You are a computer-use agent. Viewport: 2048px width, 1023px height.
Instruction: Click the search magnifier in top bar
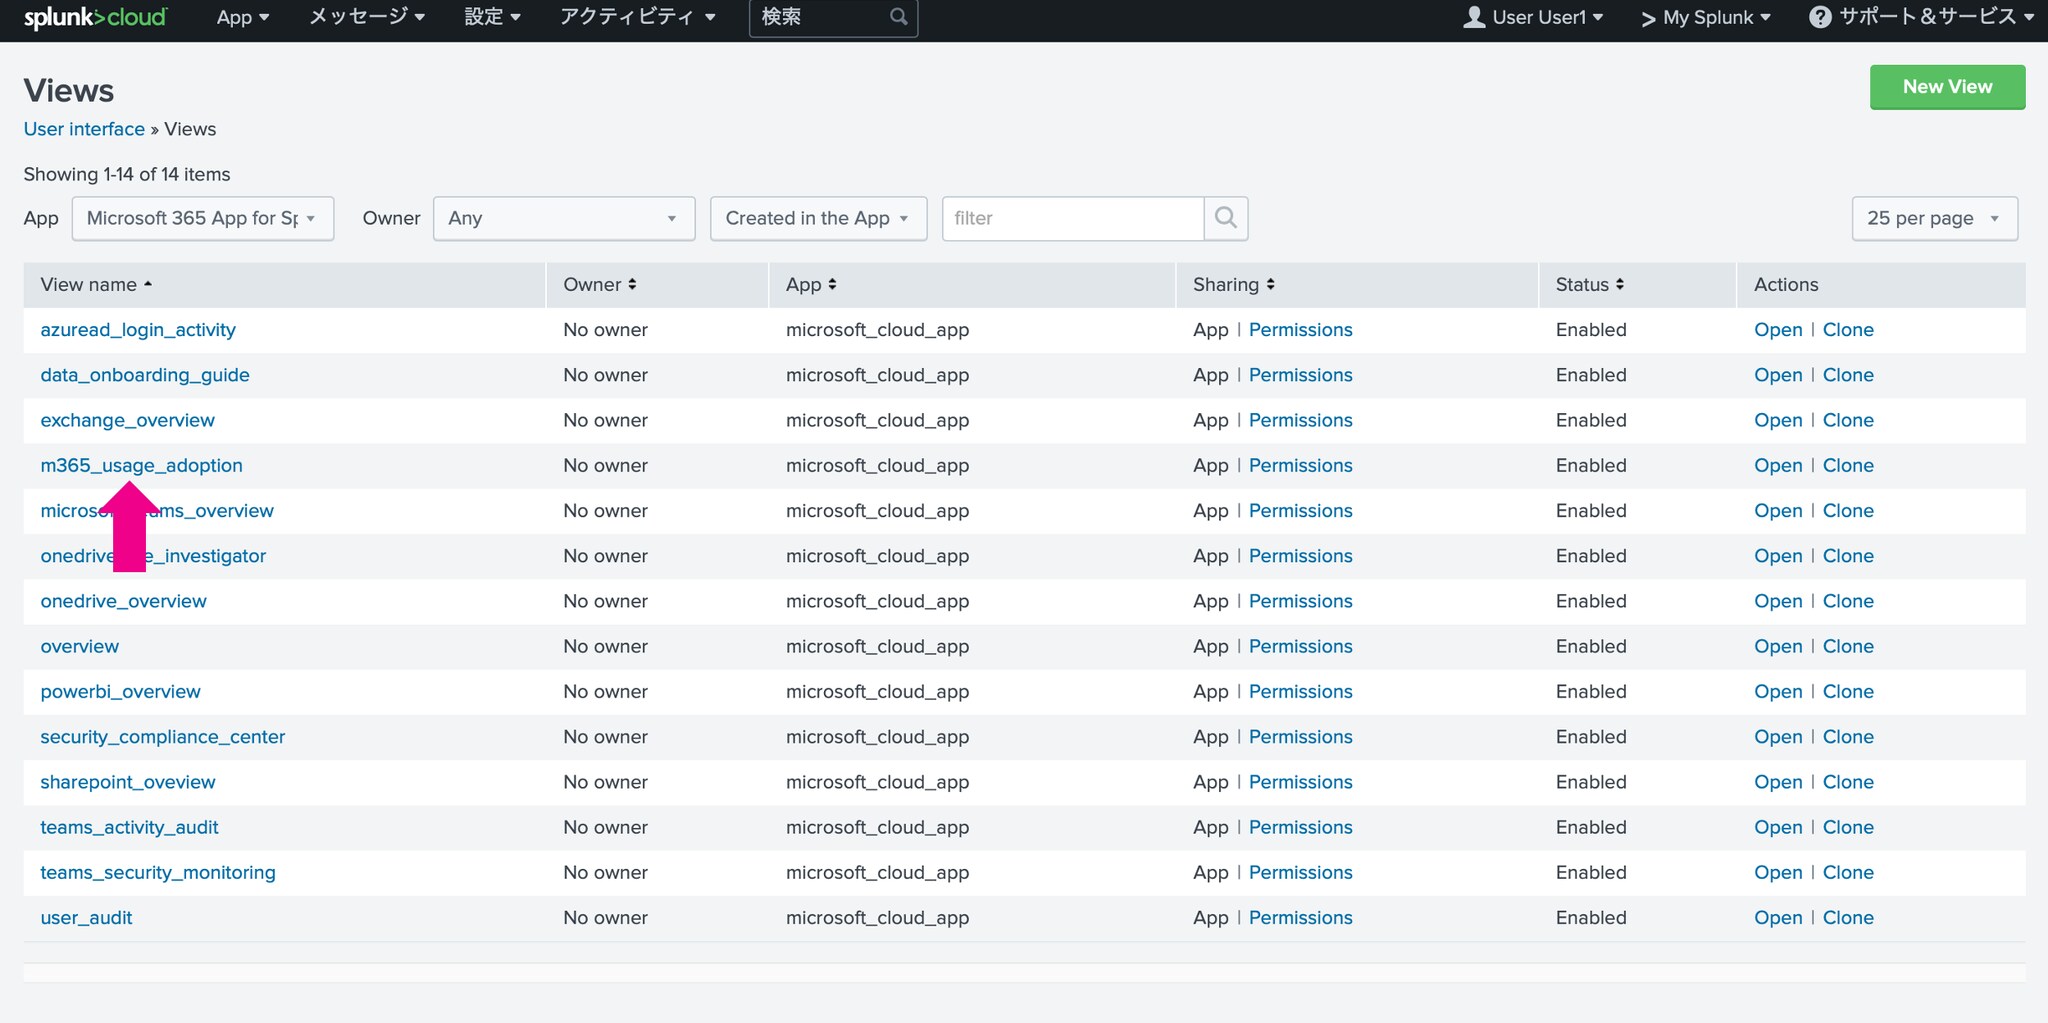coord(898,17)
